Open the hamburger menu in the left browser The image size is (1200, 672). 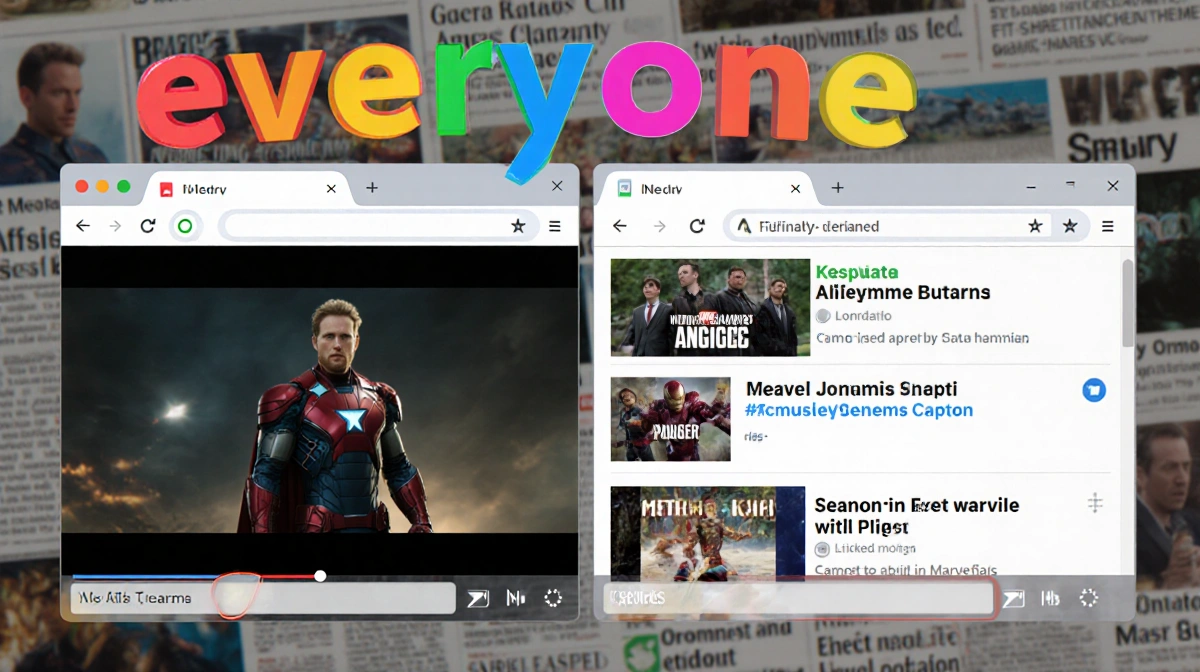(x=555, y=226)
